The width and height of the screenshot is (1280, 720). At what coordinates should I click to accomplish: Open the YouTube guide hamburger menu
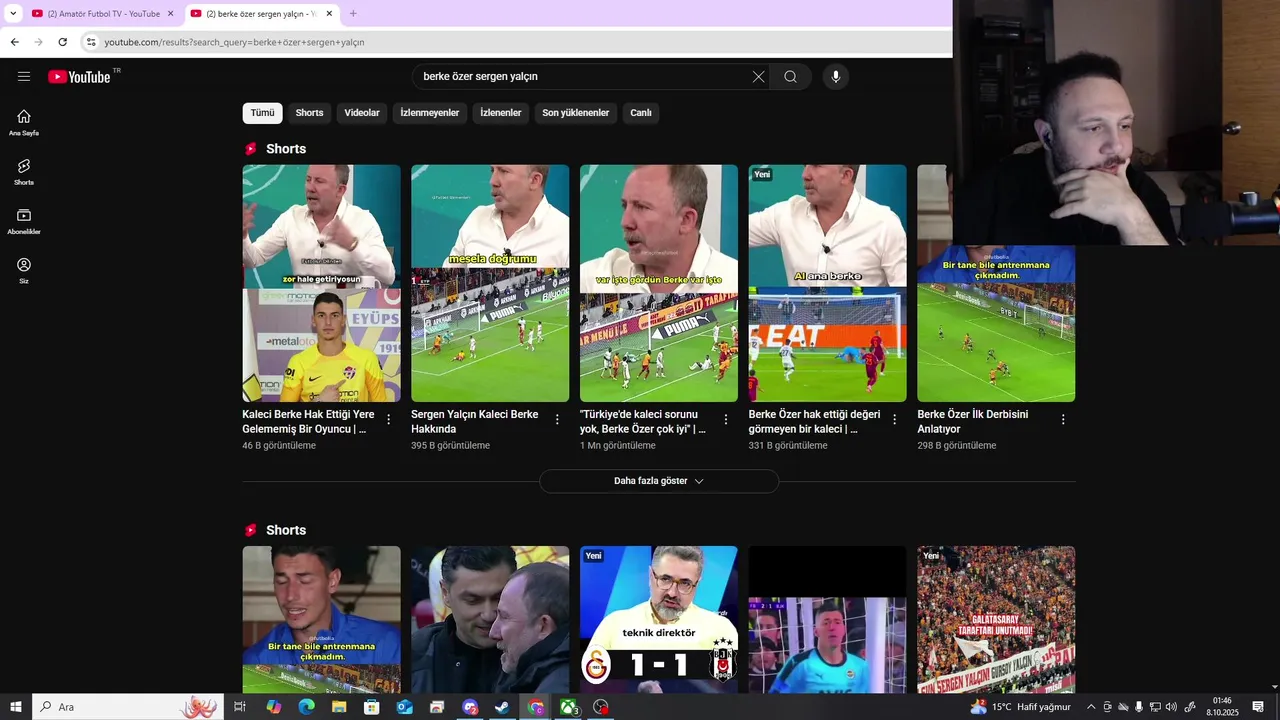pos(24,77)
